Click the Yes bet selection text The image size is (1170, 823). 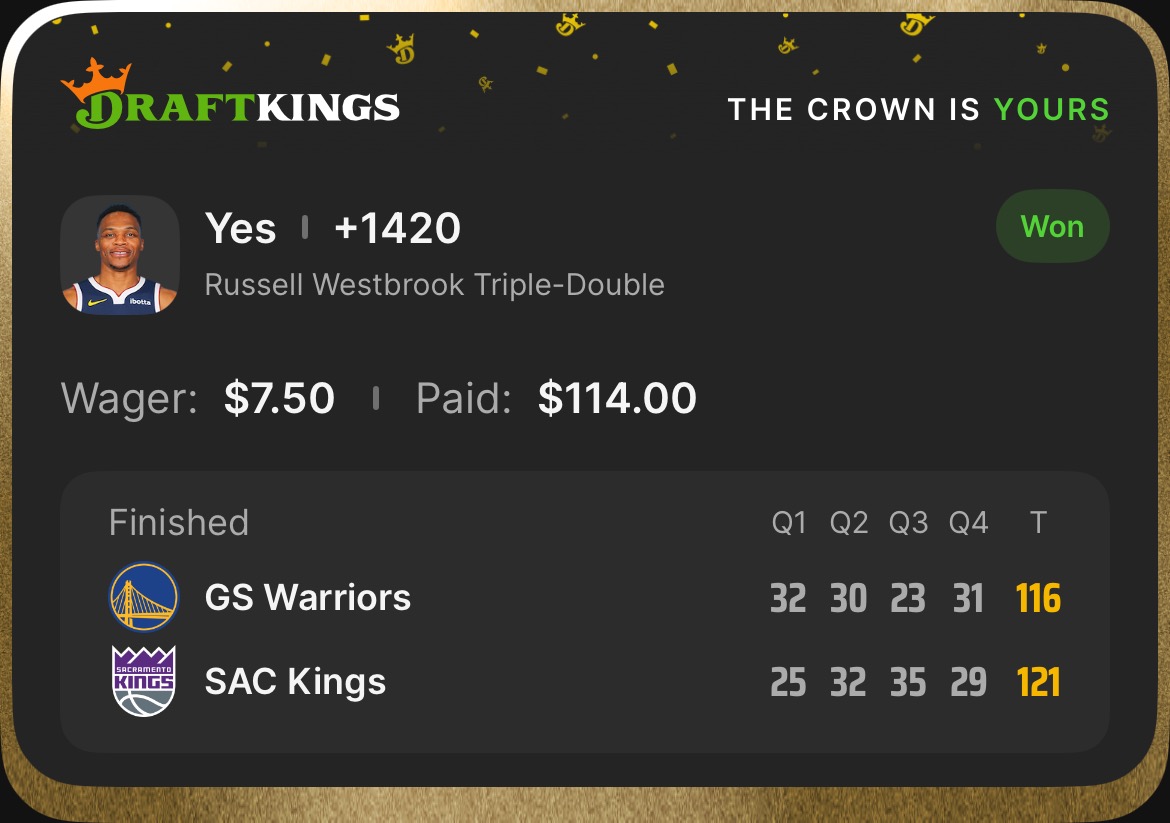pyautogui.click(x=240, y=229)
